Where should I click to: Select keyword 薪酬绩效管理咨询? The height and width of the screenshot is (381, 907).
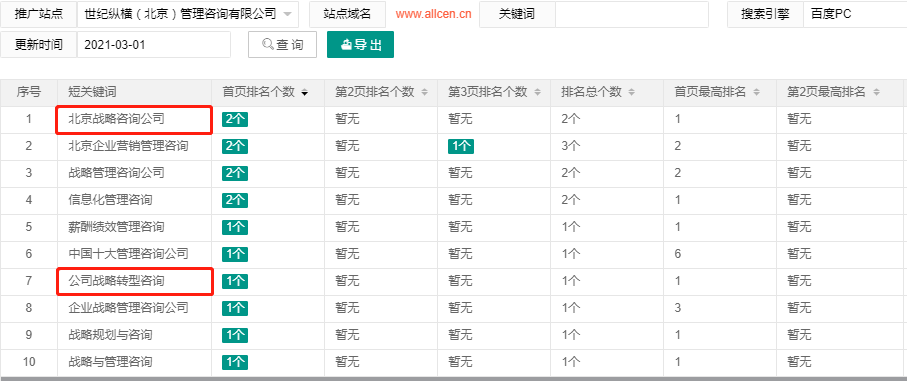116,227
